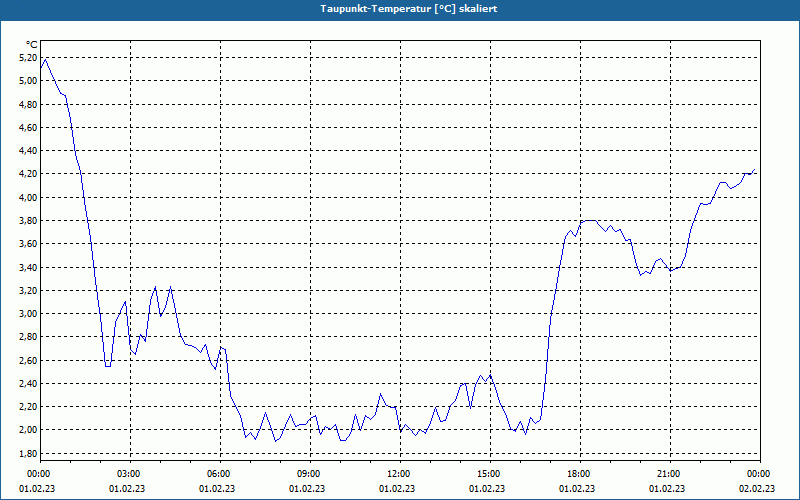Click the 12:00 time label

tap(400, 474)
